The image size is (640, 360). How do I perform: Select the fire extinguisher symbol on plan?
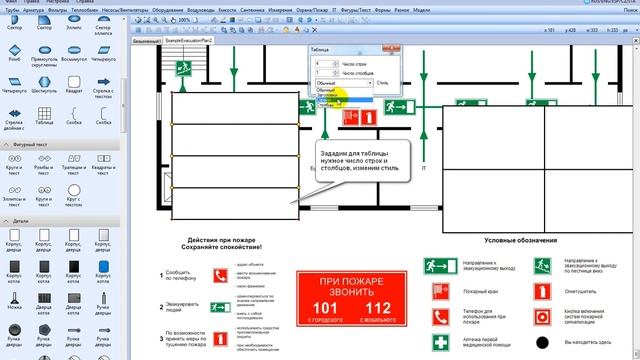coord(368,118)
